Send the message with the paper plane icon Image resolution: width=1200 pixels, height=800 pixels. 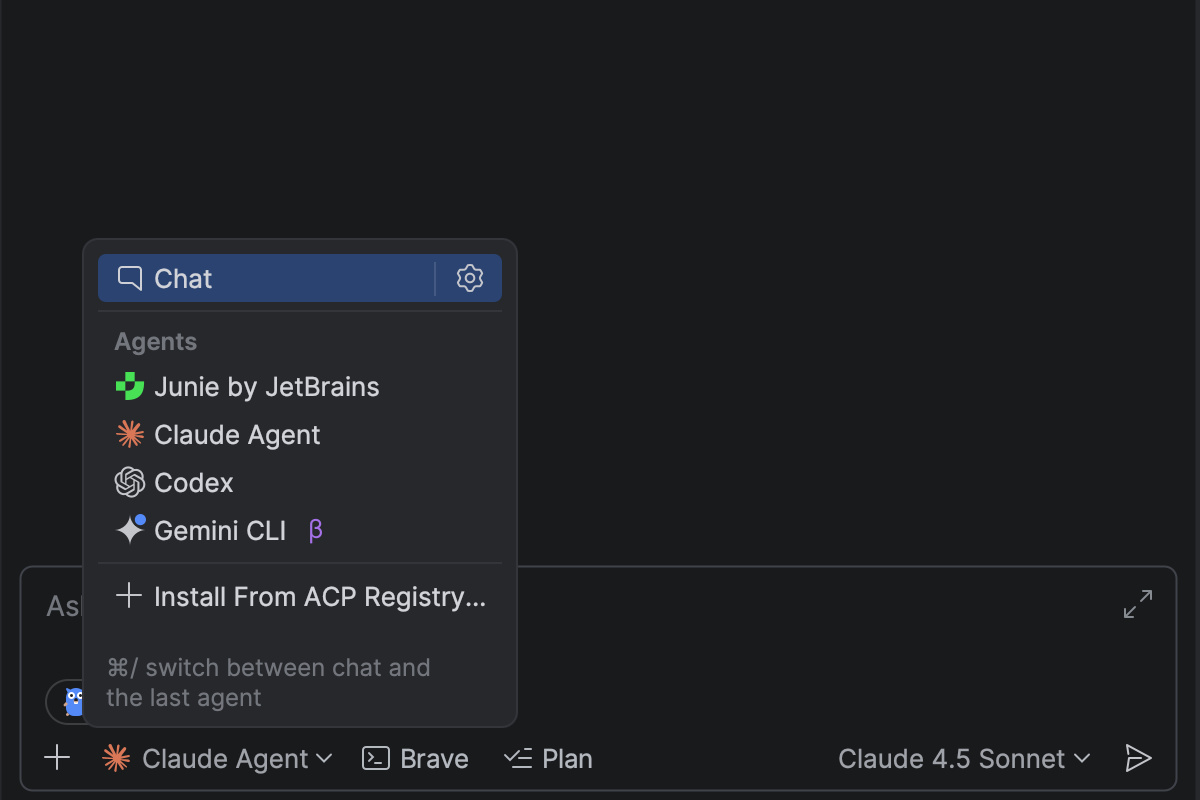[1138, 759]
